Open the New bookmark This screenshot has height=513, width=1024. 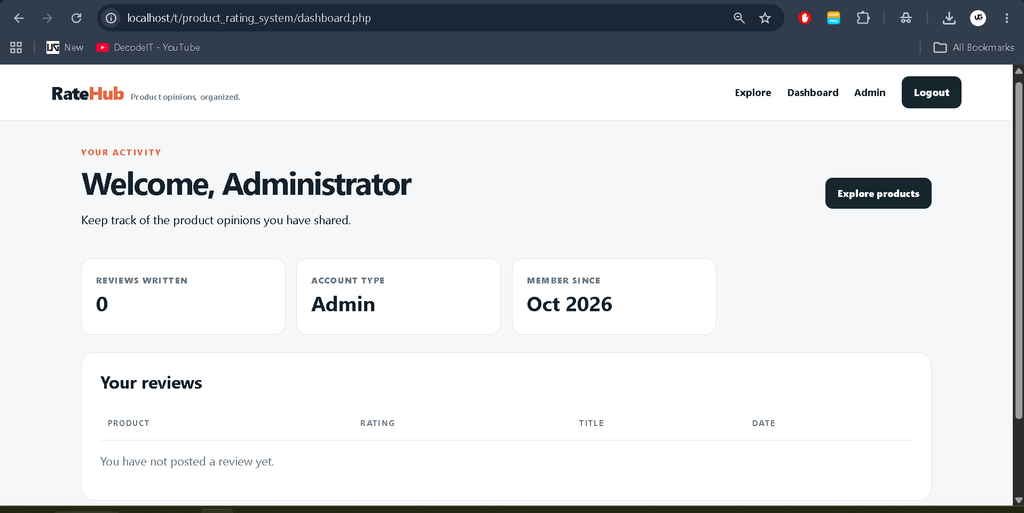65,47
